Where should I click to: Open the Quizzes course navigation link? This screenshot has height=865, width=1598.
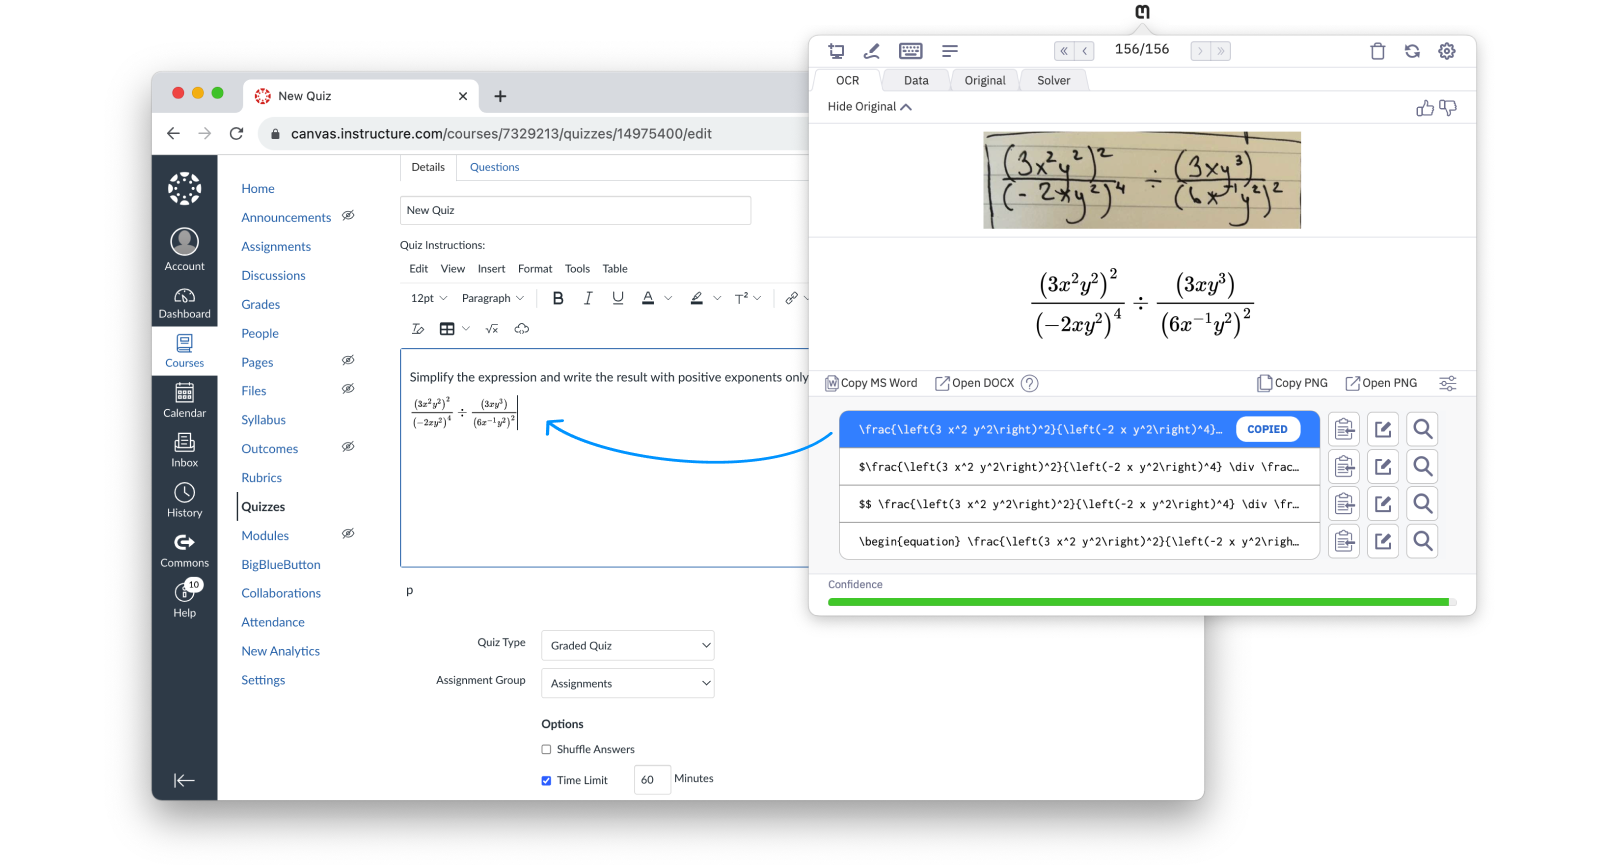[x=263, y=507]
